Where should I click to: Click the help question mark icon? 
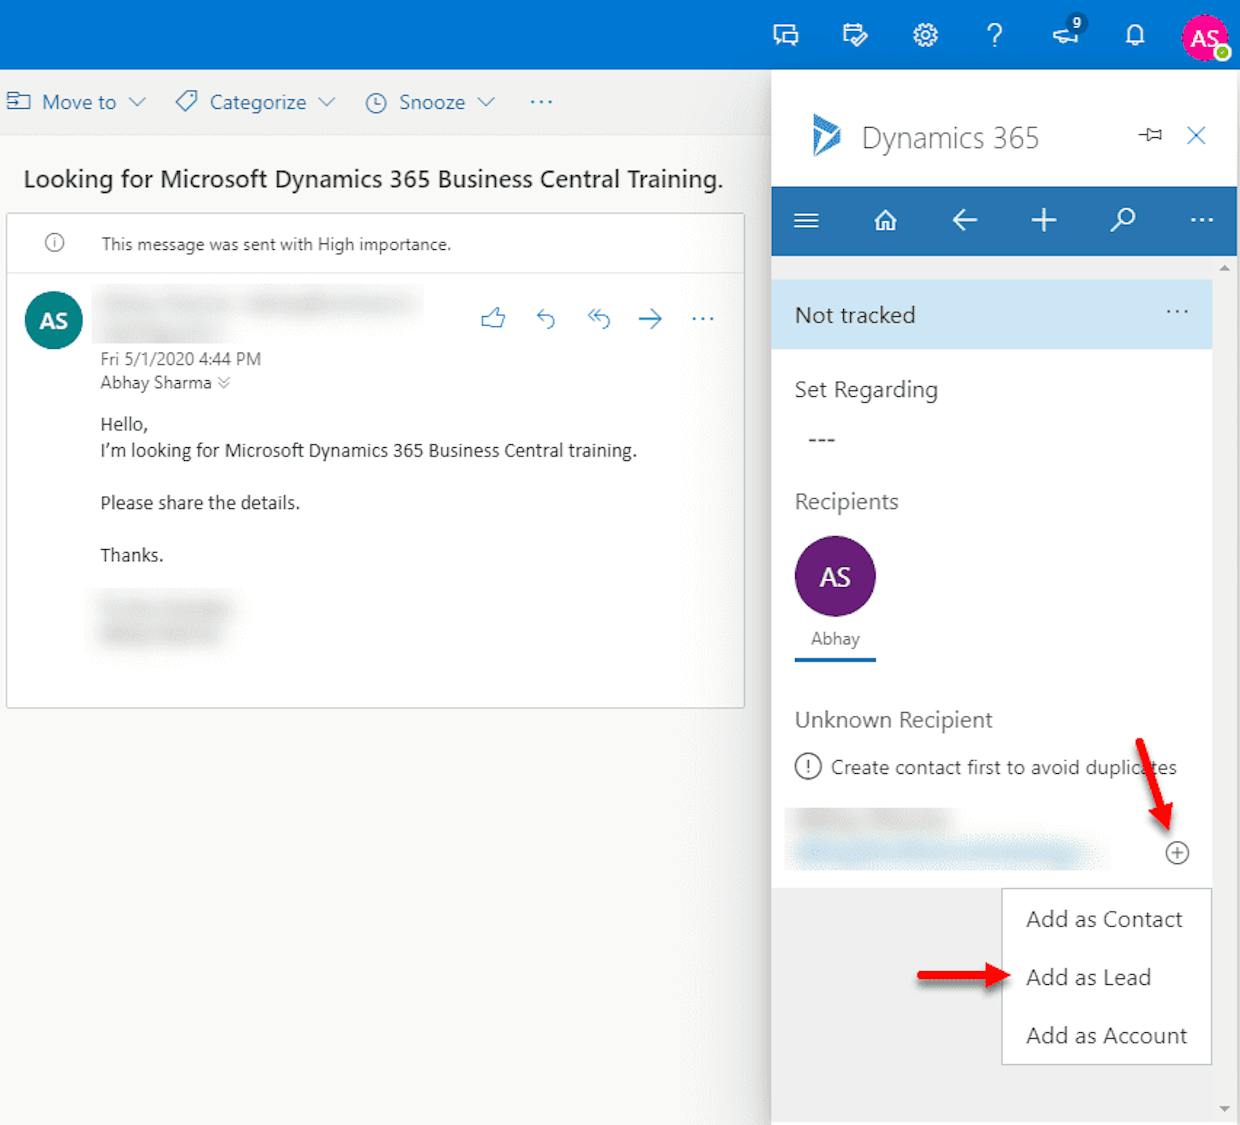coord(994,36)
